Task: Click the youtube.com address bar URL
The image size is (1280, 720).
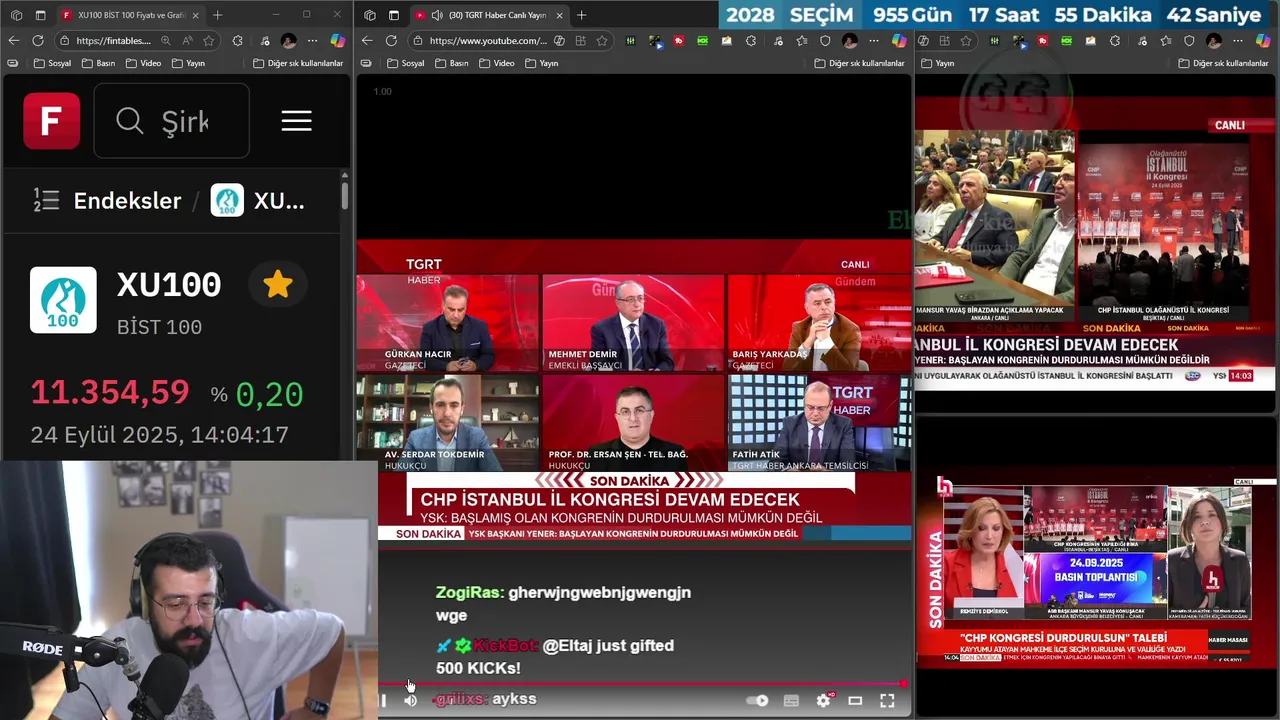Action: tap(488, 41)
